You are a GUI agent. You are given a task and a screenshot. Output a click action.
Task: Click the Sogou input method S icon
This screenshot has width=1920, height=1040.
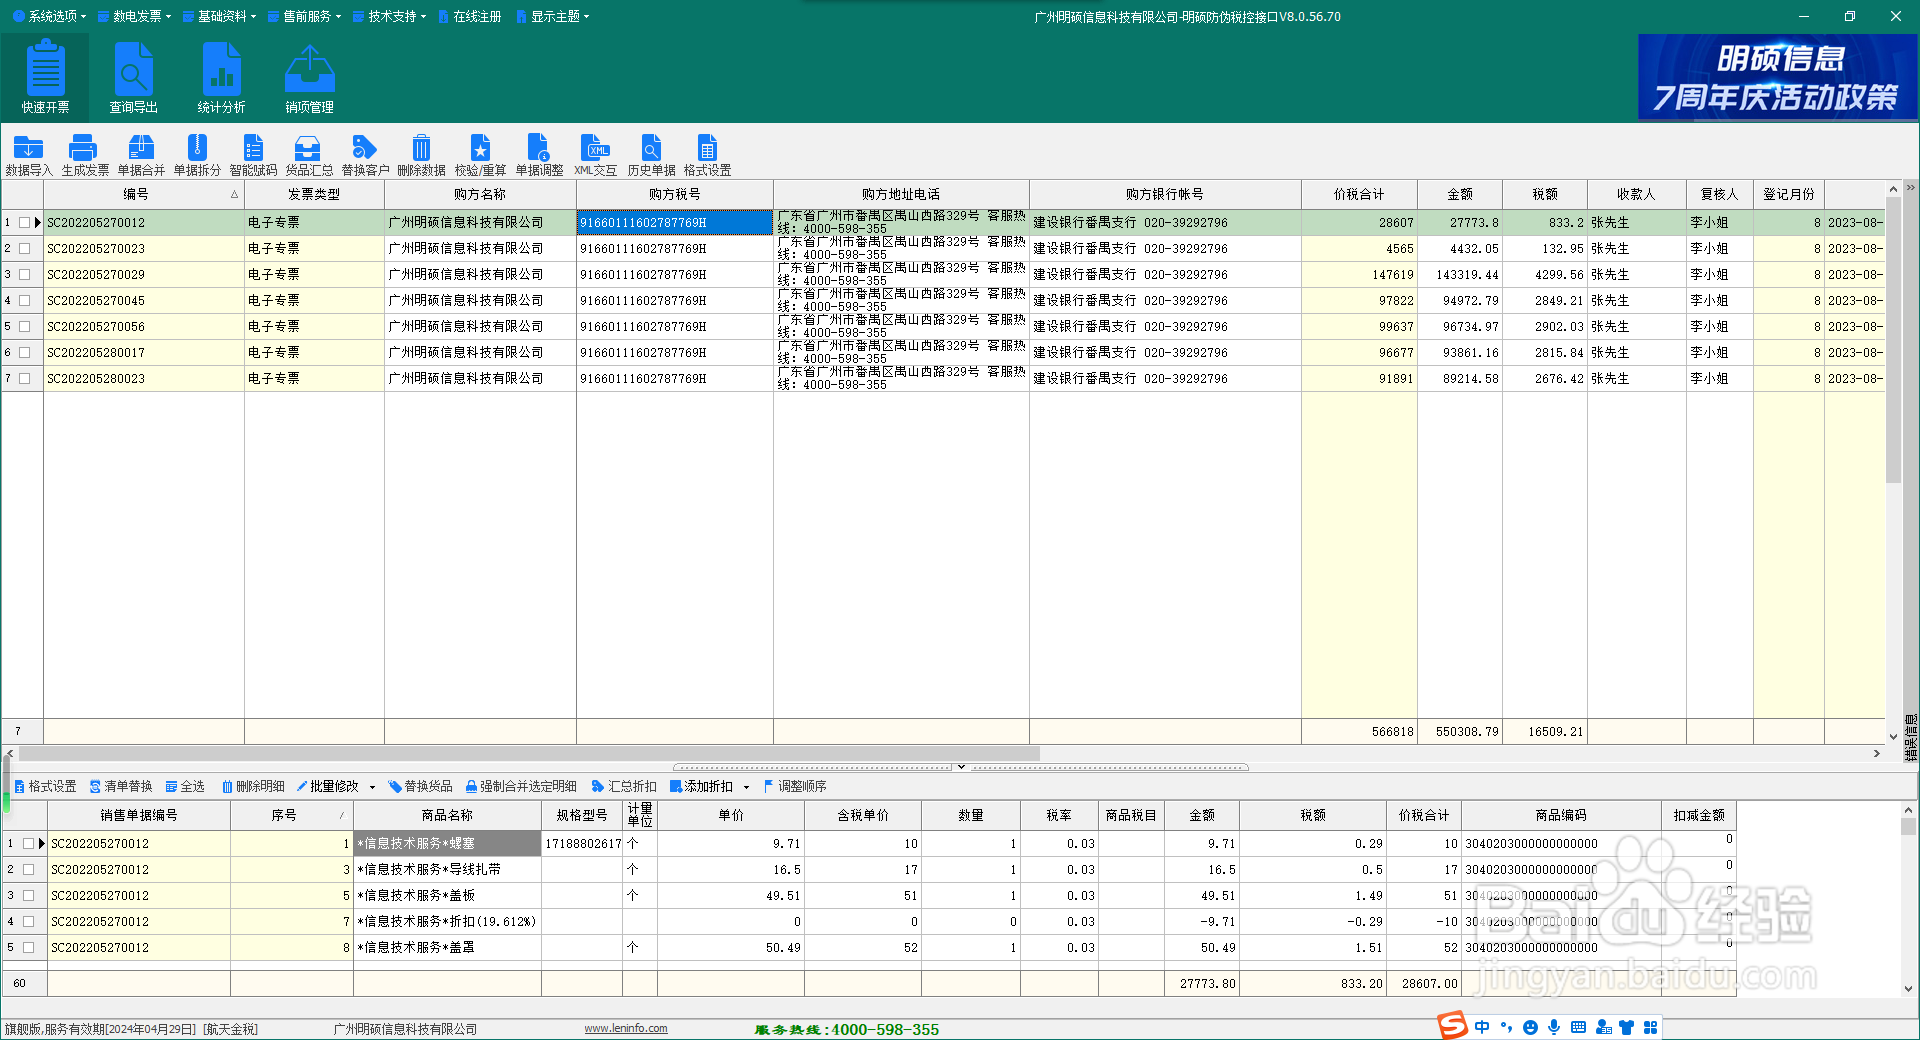(x=1452, y=1026)
